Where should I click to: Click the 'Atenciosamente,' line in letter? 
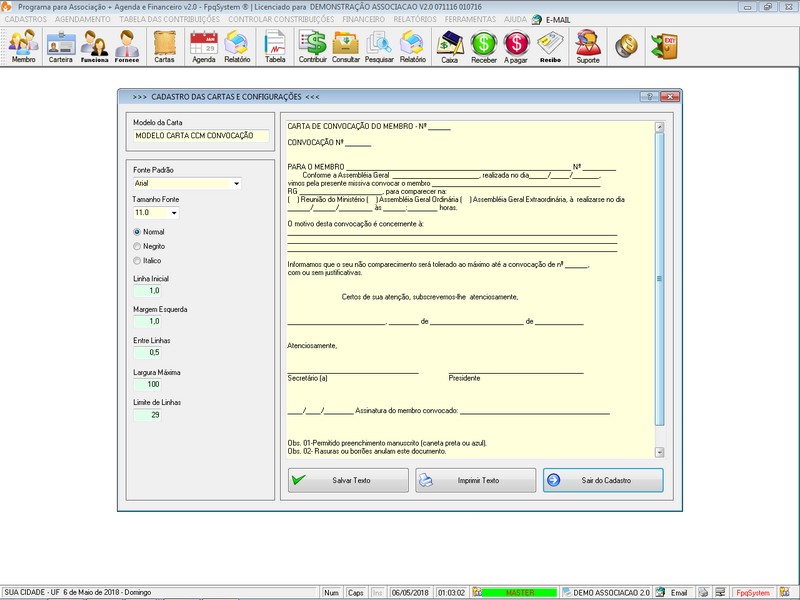(x=312, y=346)
